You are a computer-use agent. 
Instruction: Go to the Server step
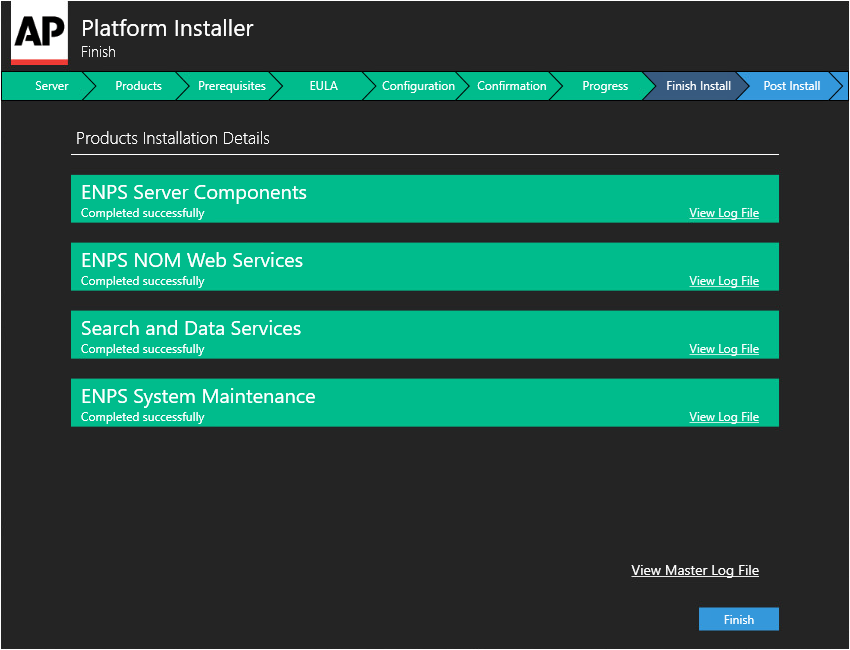click(51, 86)
